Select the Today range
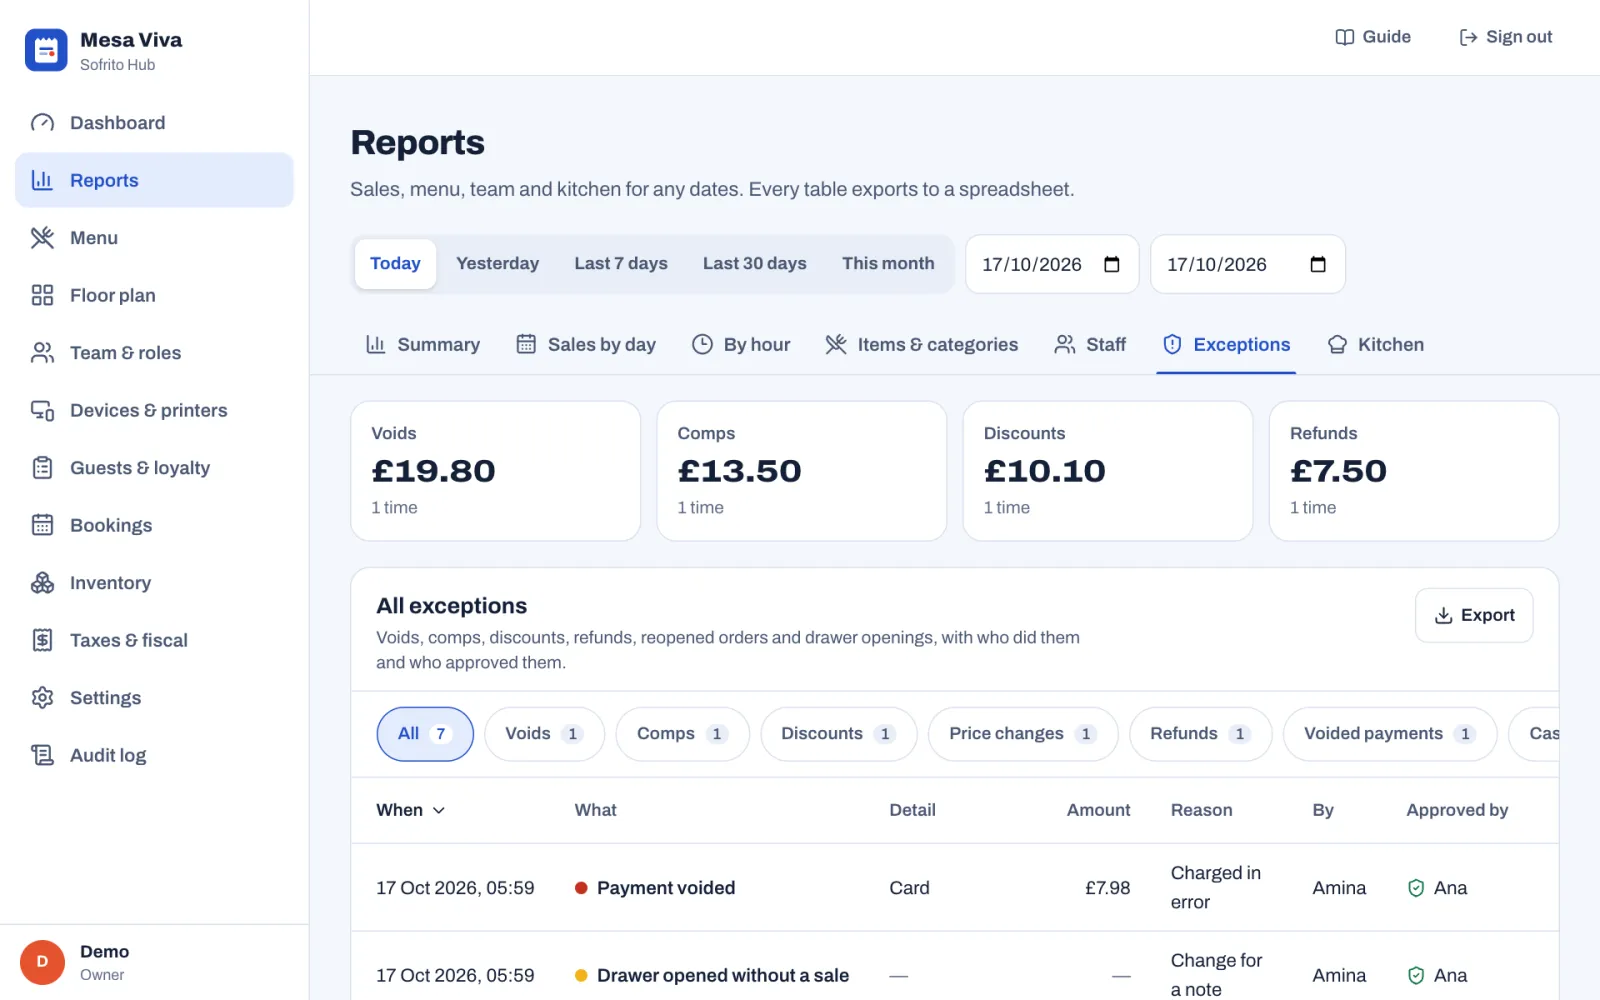This screenshot has width=1600, height=1000. (395, 264)
